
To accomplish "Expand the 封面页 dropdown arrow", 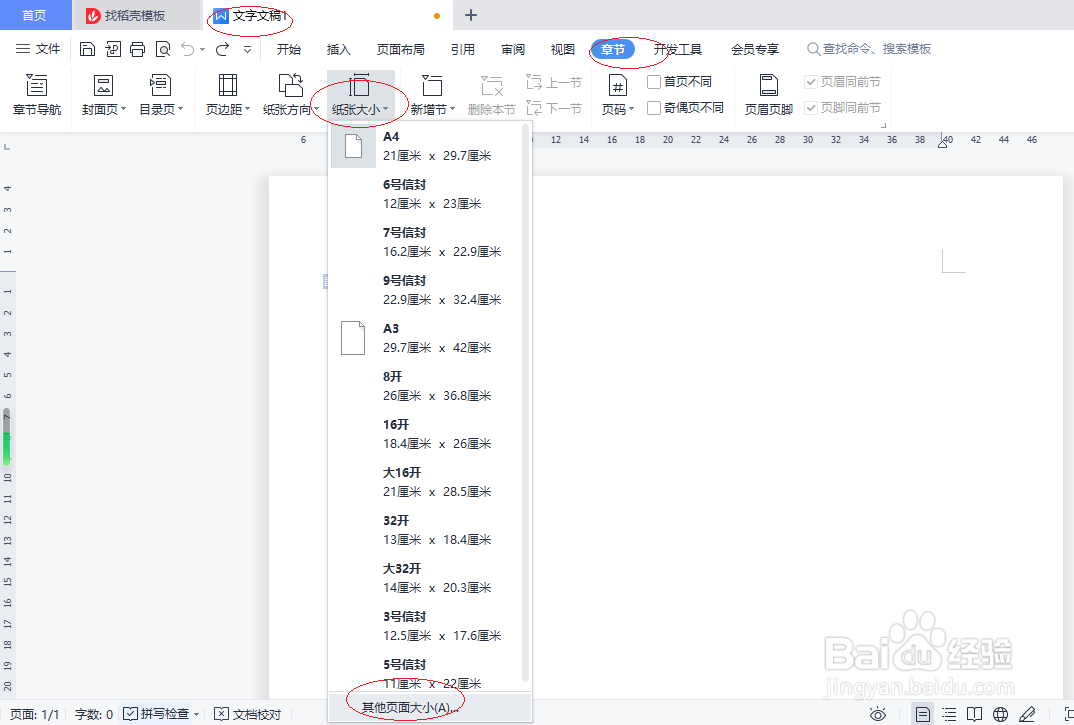I will click(x=123, y=109).
